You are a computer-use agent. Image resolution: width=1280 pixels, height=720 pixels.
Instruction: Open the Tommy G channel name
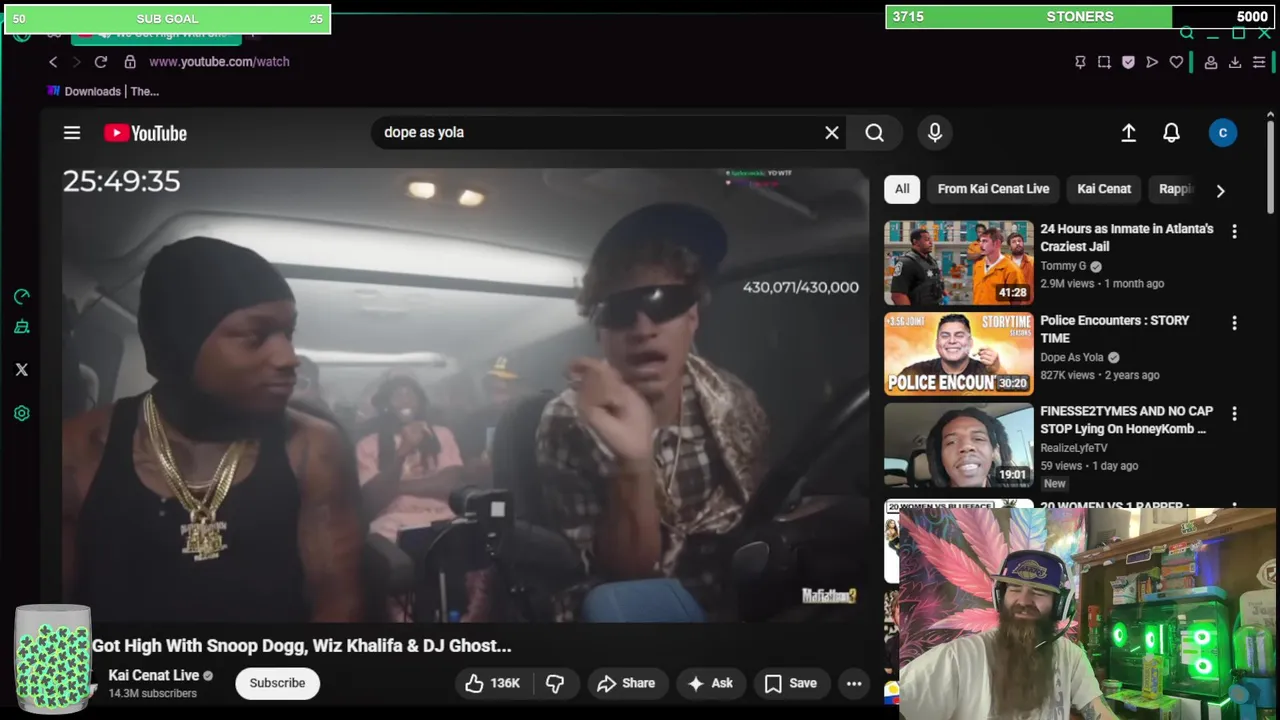click(1063, 266)
